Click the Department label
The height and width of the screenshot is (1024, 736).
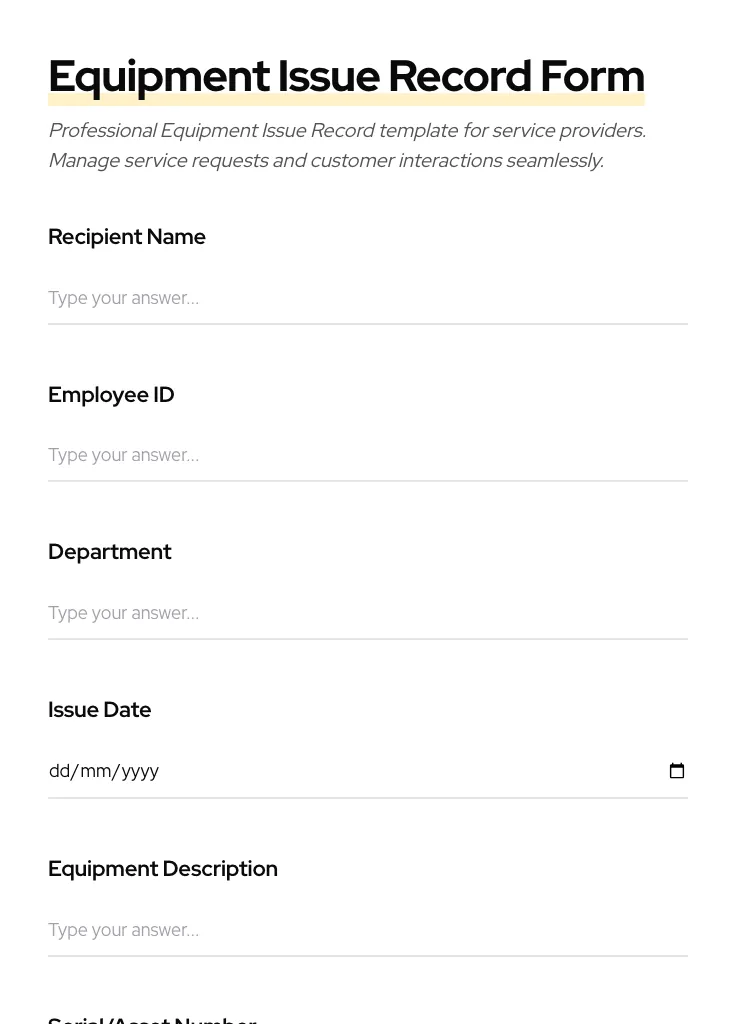[110, 552]
